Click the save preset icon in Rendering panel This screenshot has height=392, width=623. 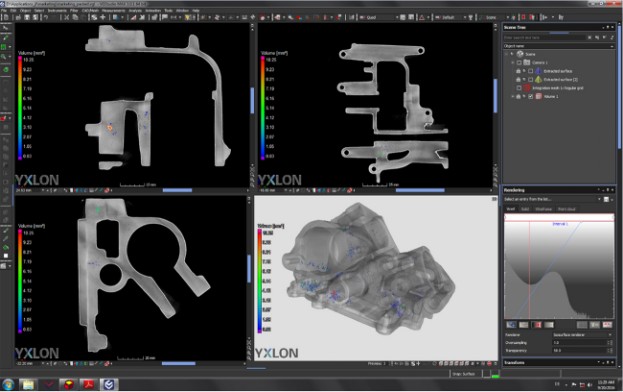[606, 199]
